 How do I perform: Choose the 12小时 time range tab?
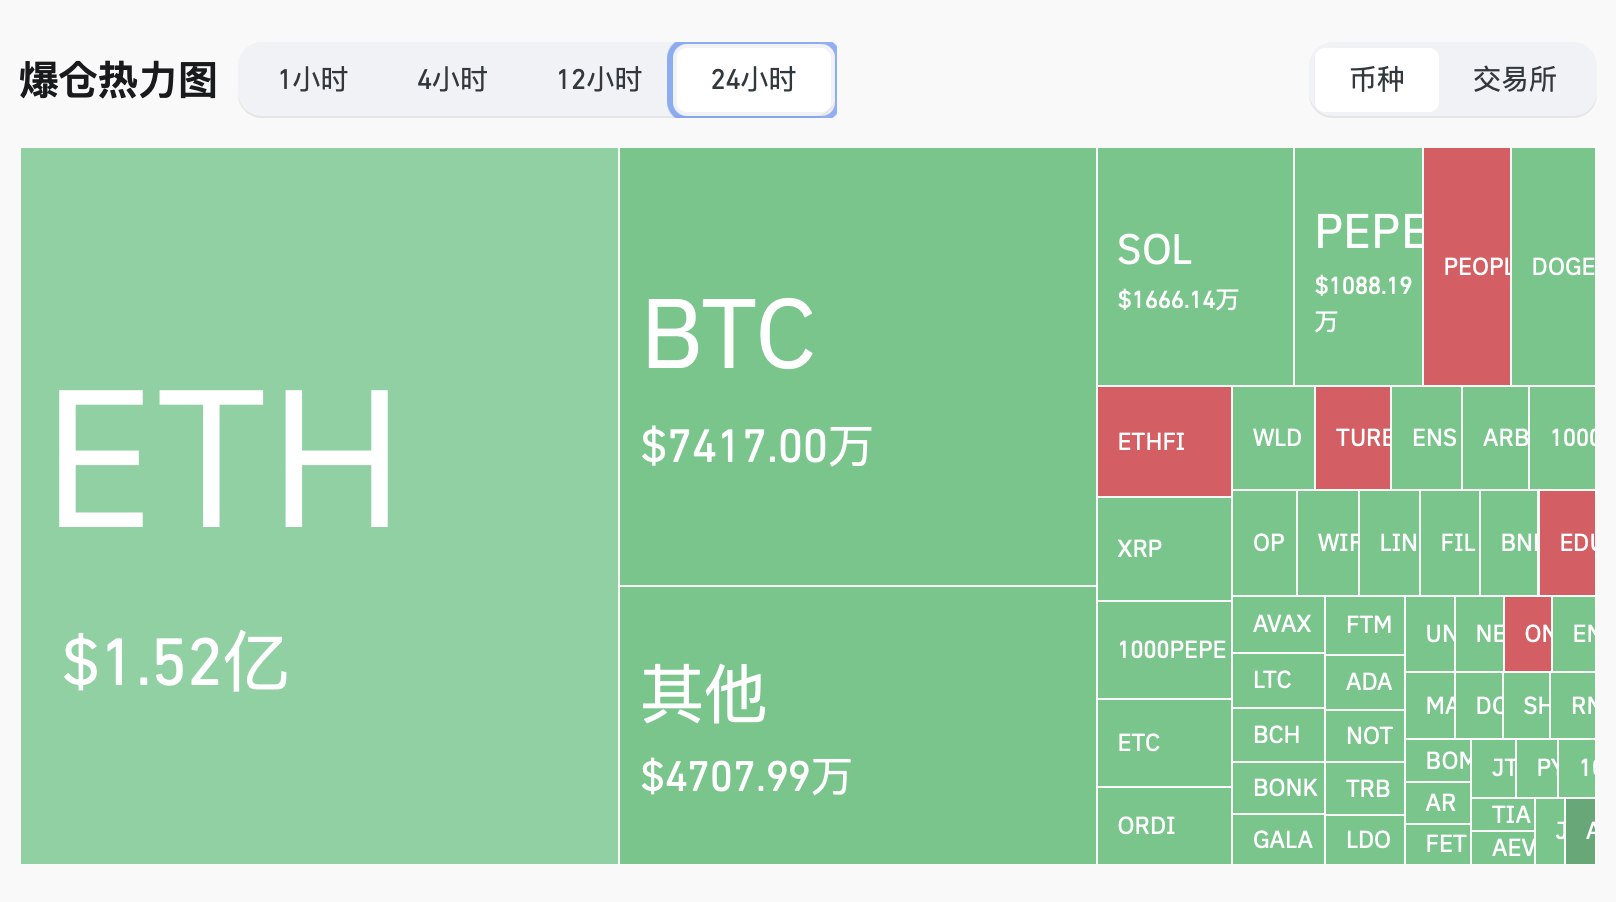point(599,80)
